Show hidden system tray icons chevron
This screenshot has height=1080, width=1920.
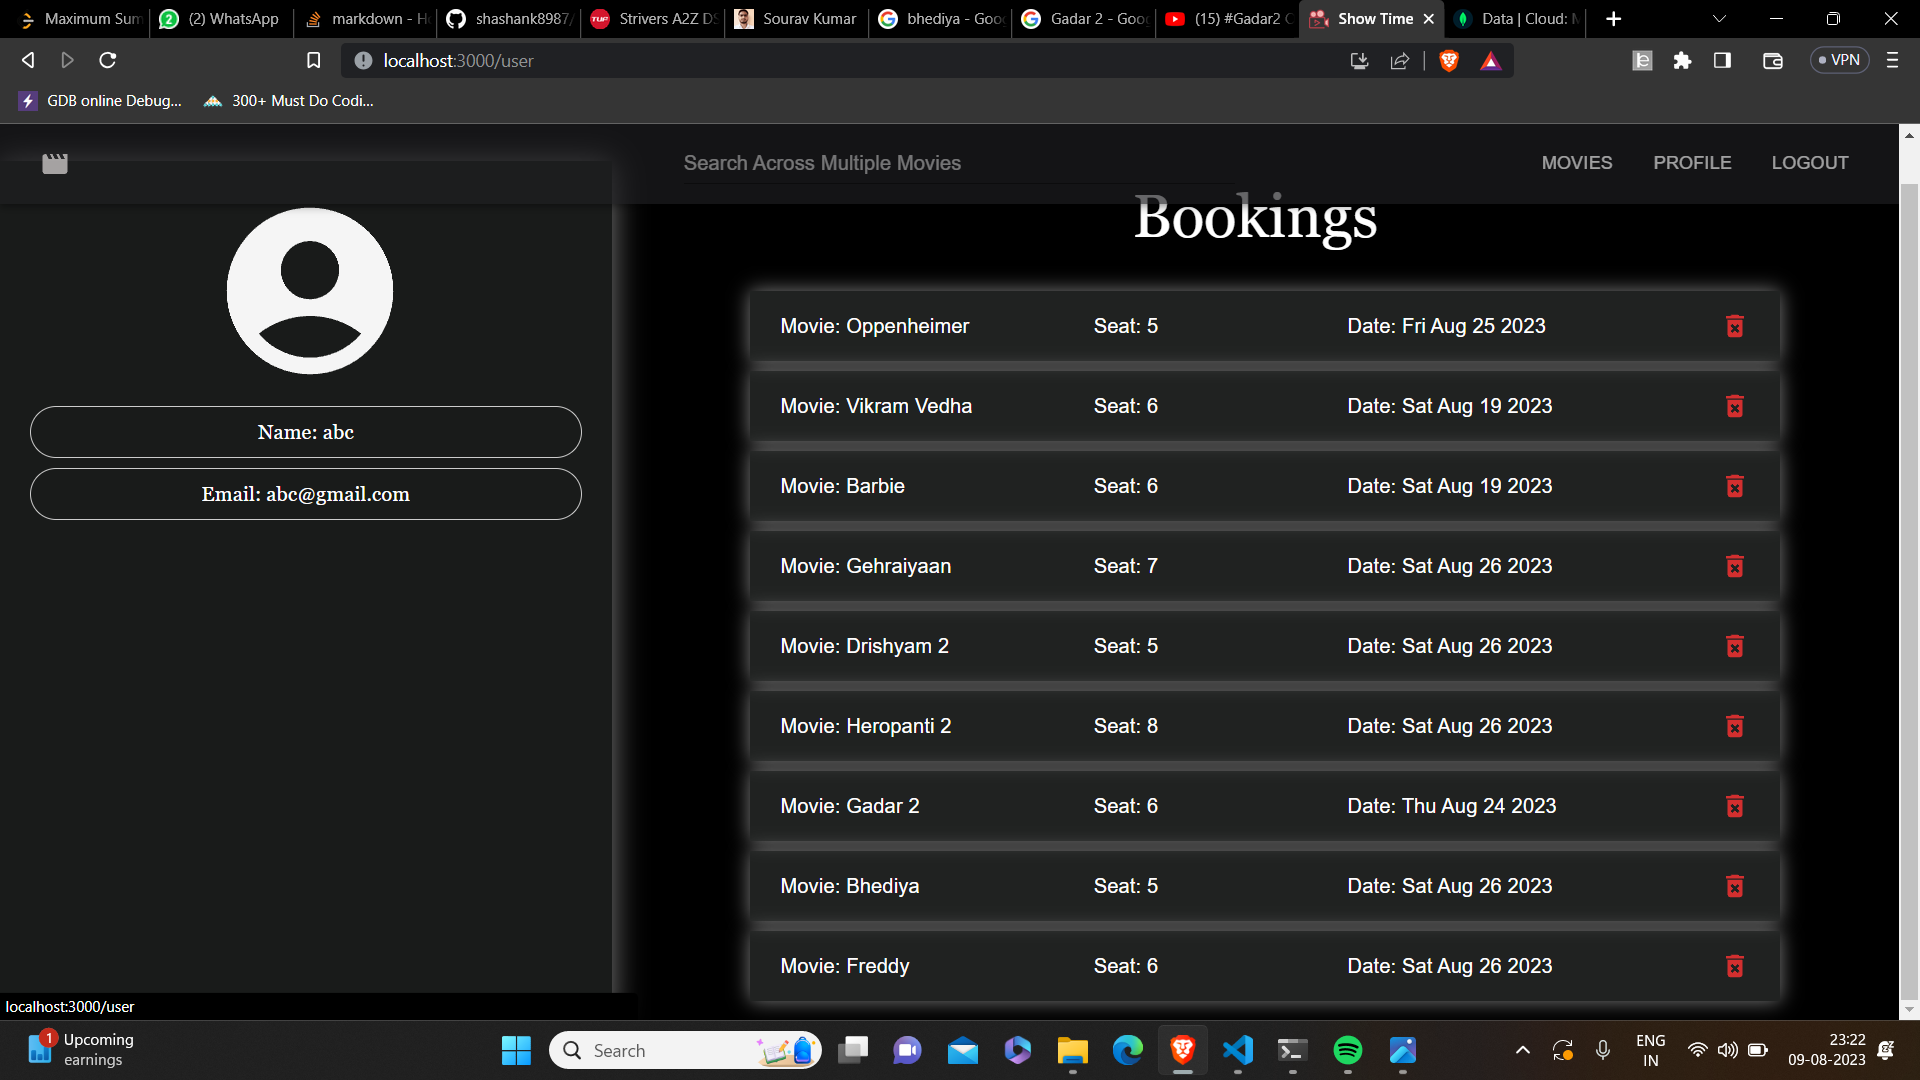pyautogui.click(x=1522, y=1050)
